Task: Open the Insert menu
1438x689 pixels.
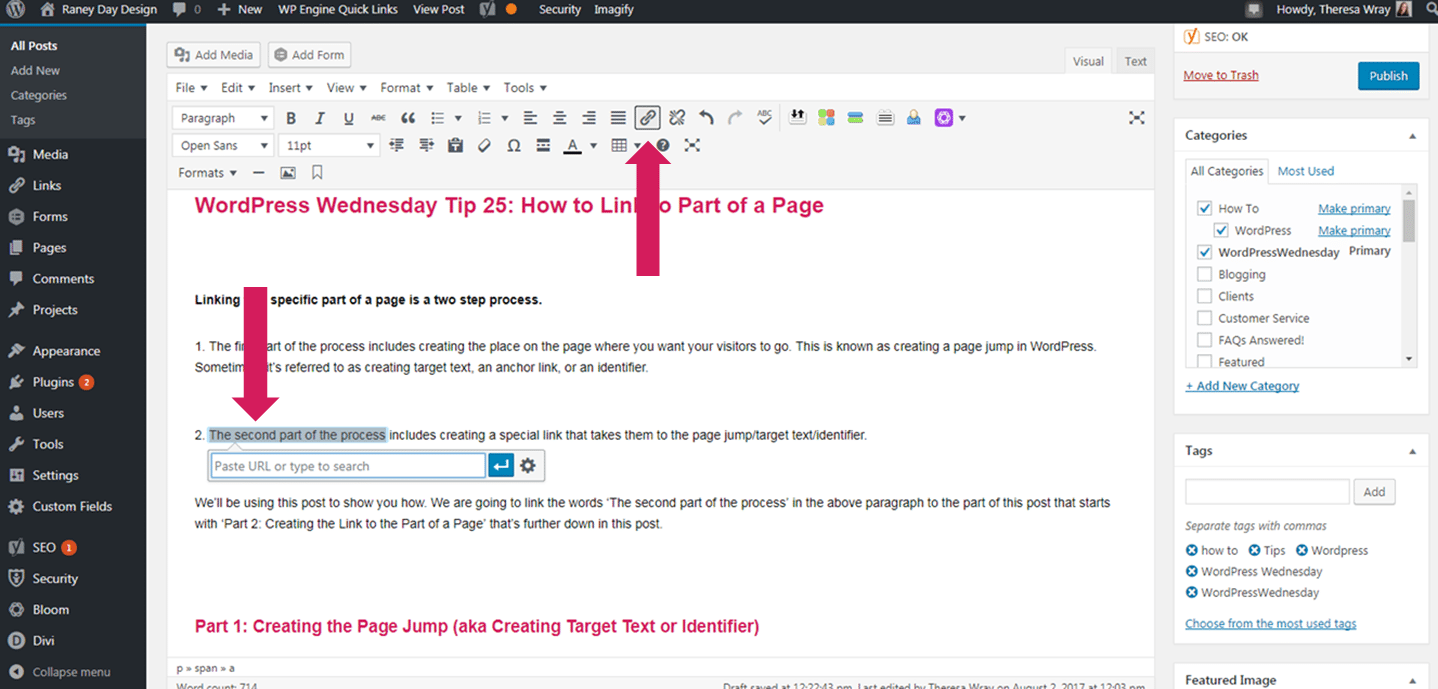Action: [291, 88]
